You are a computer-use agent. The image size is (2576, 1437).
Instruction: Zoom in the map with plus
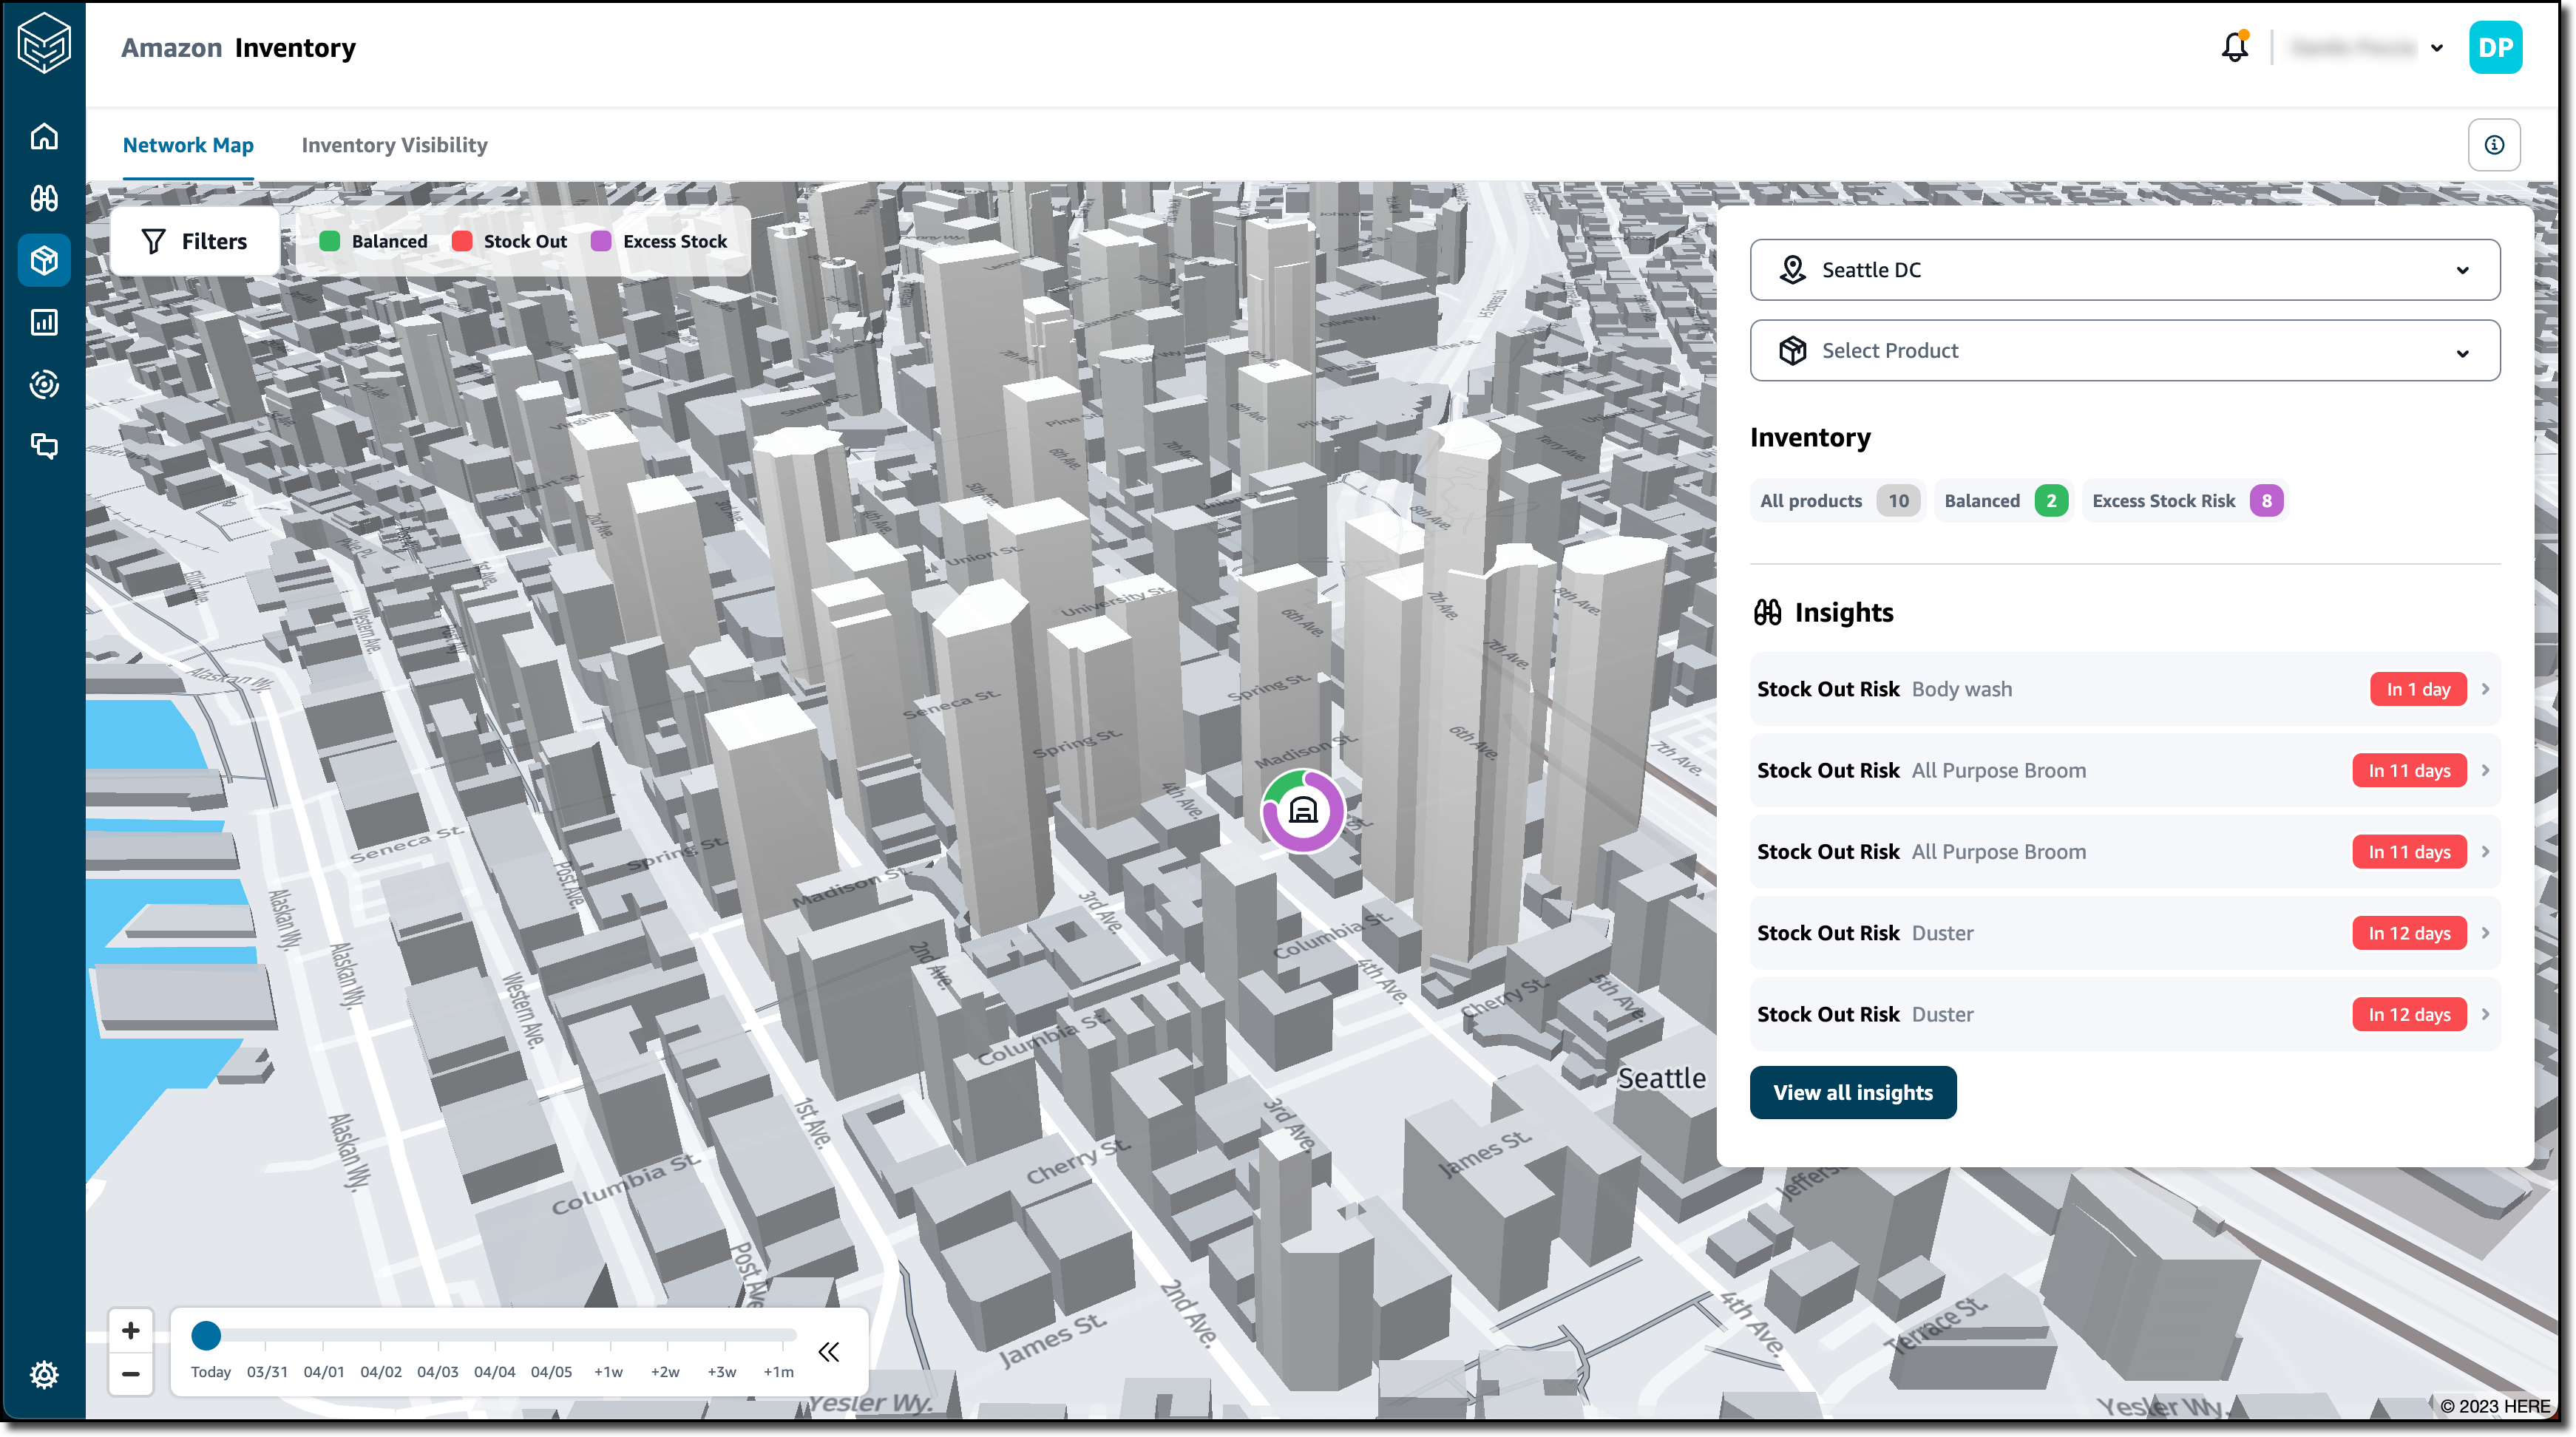click(x=131, y=1330)
